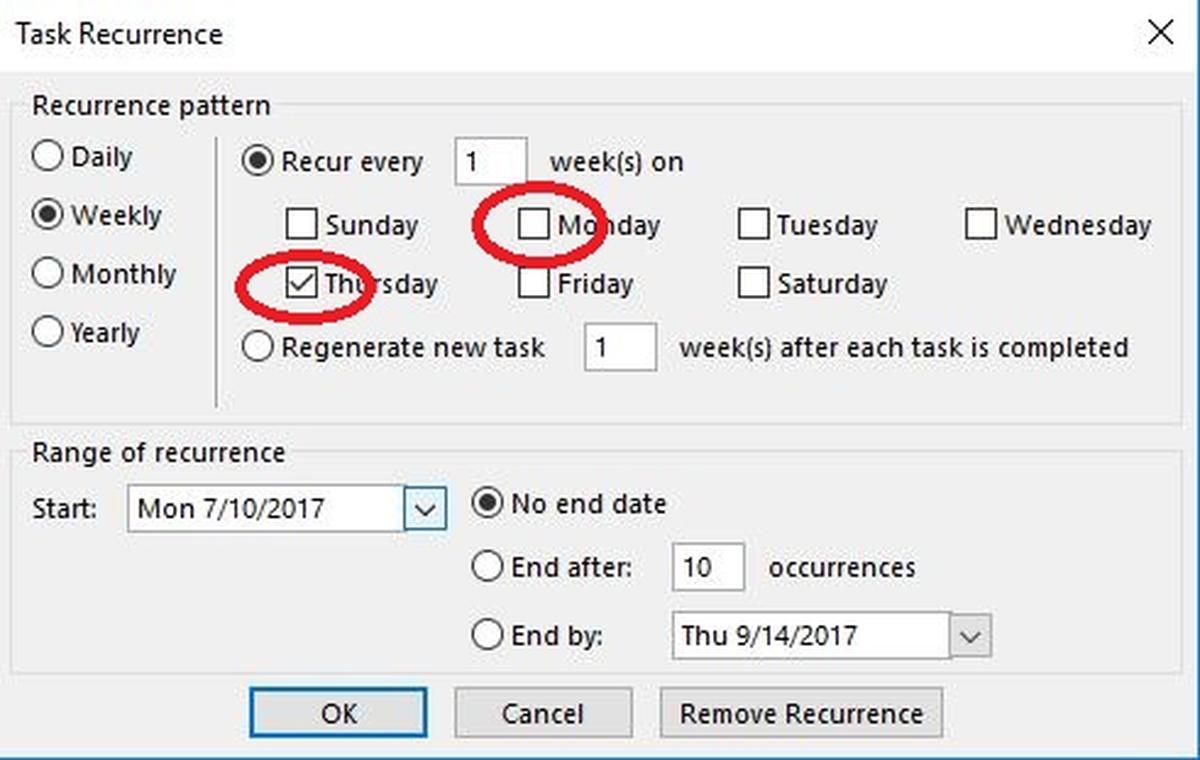Screen dimensions: 1200x760
Task: Check the Sunday checkbox
Action: 302,225
